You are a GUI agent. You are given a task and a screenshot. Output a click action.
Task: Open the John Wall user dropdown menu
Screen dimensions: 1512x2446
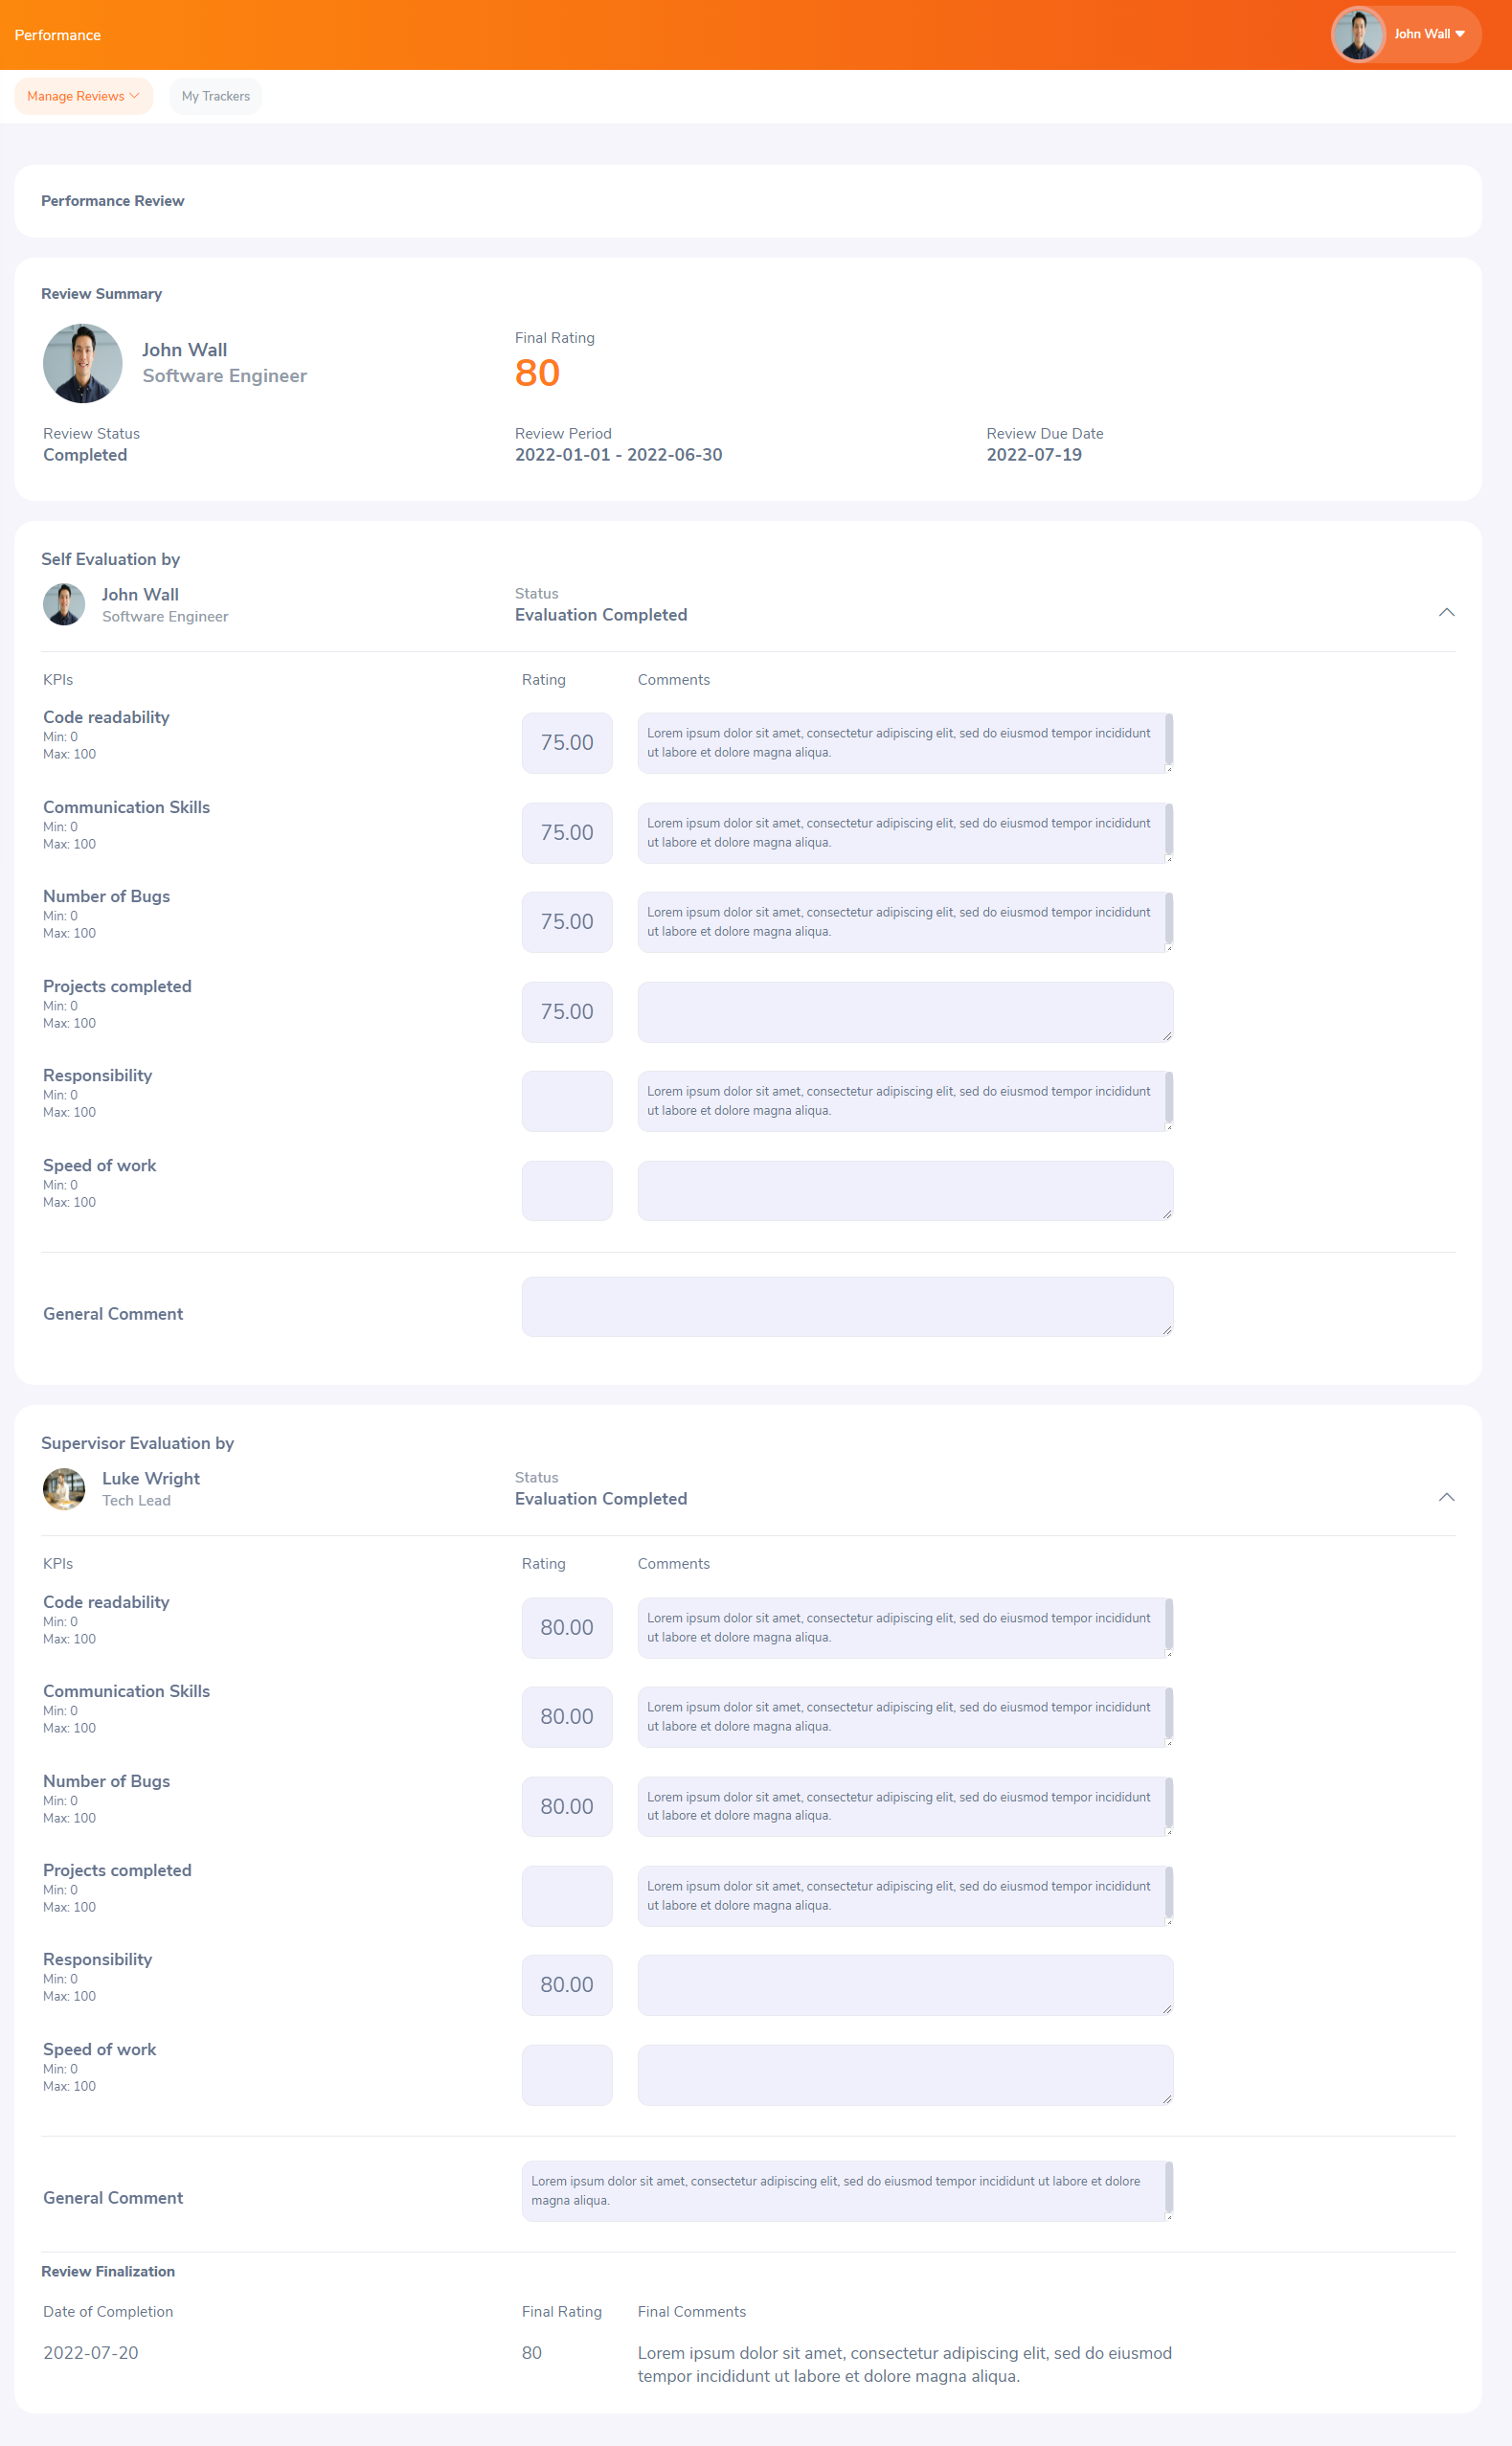1429,35
